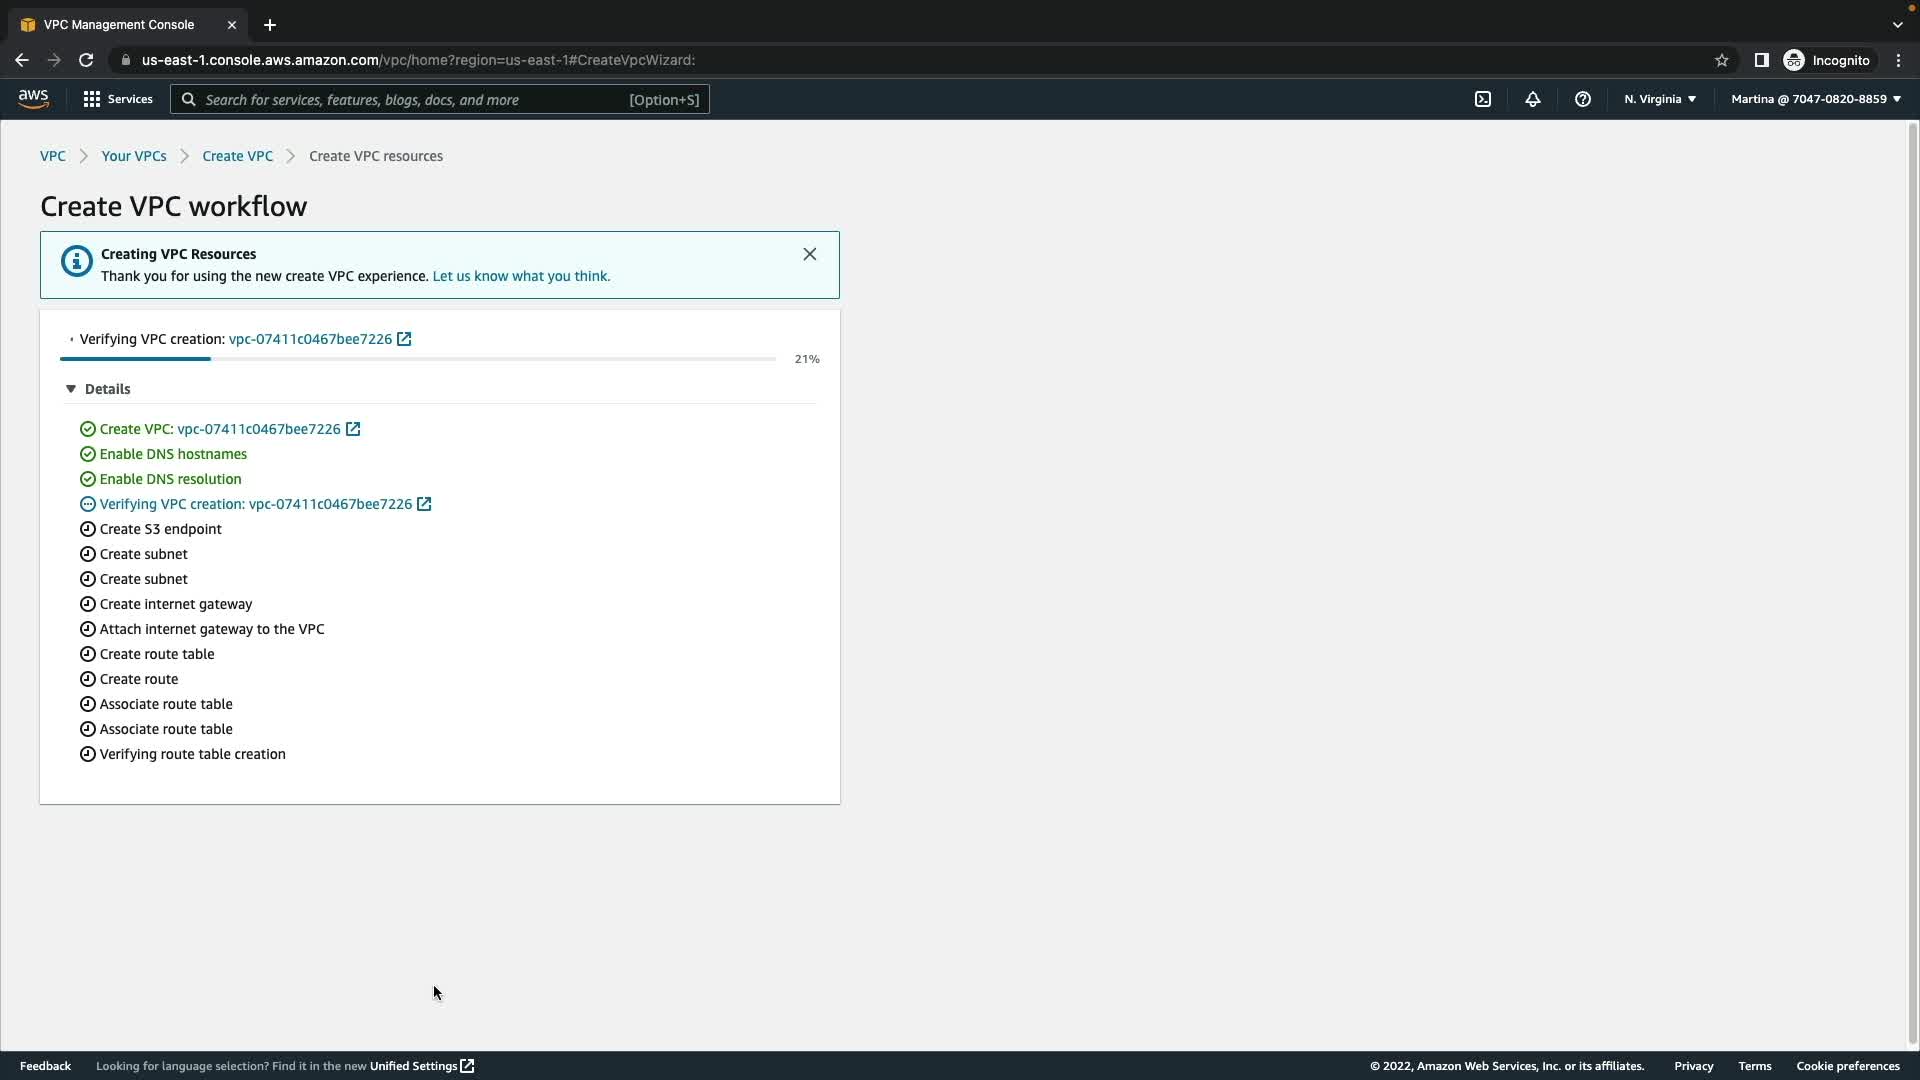Open the Martina account menu dropdown

point(1815,99)
